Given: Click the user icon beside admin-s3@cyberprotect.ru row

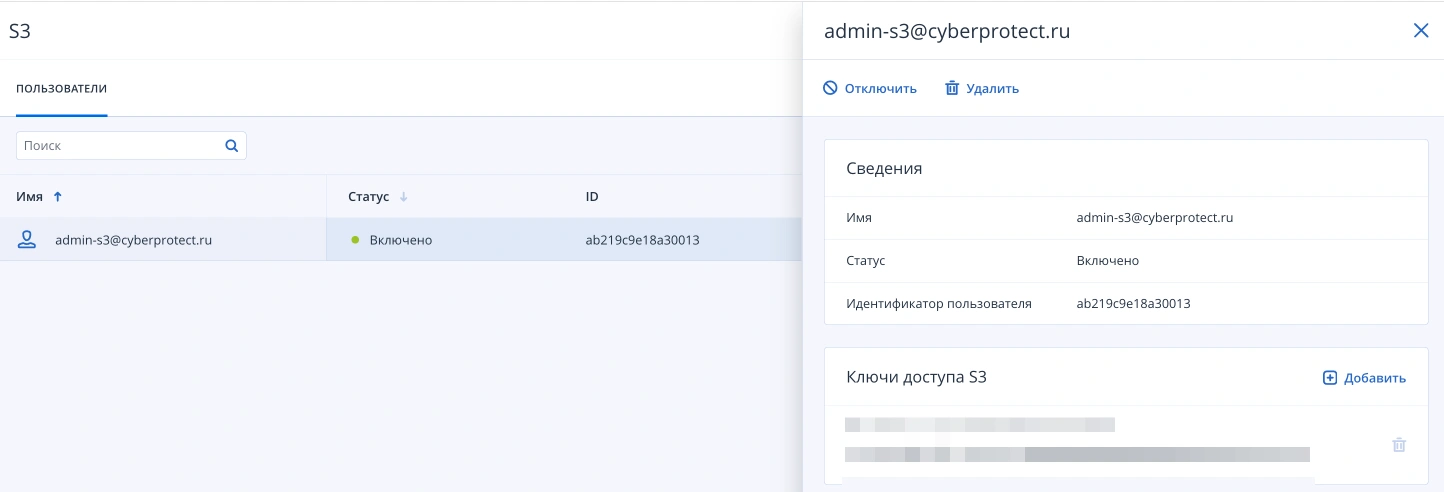Looking at the screenshot, I should click(27, 239).
